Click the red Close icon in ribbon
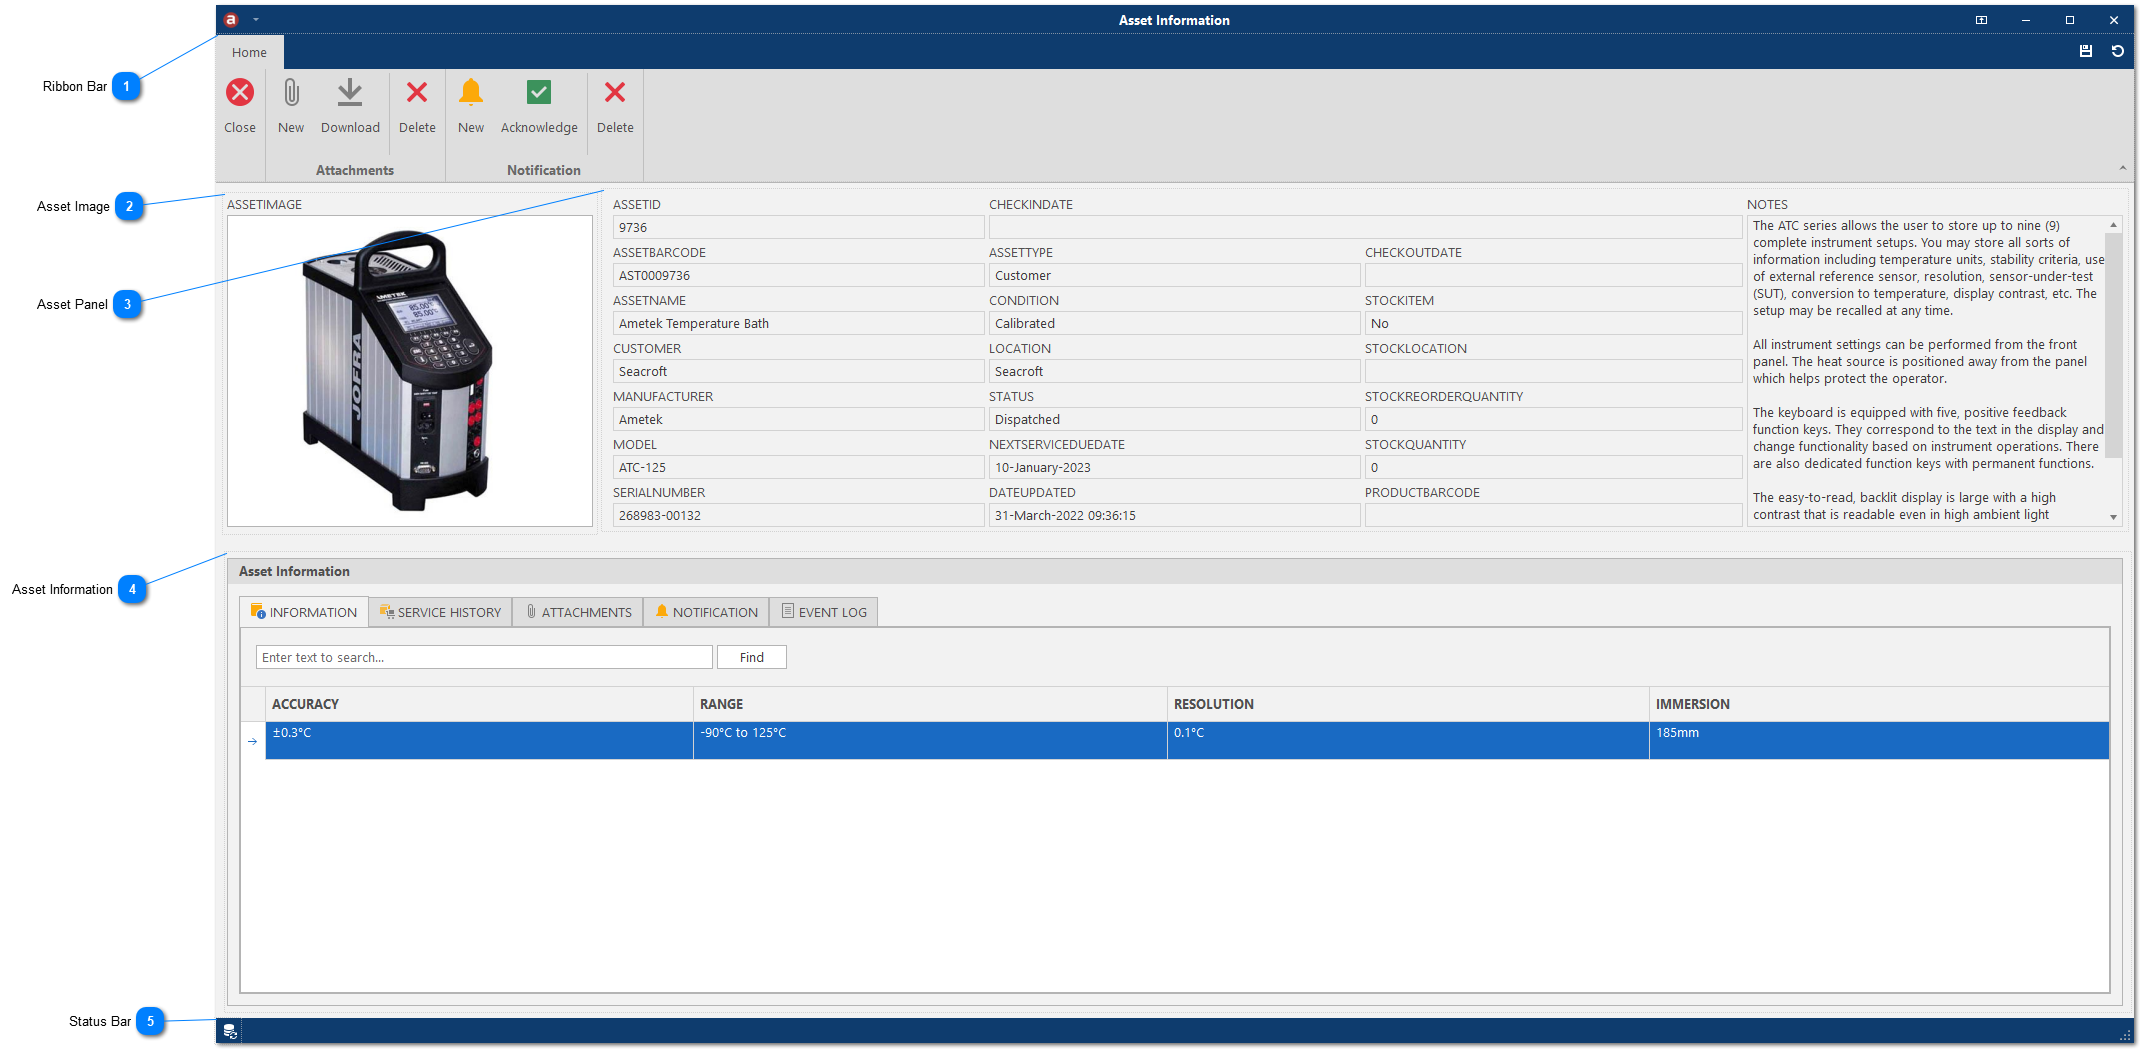Viewport: 2146px width, 1056px height. point(240,93)
